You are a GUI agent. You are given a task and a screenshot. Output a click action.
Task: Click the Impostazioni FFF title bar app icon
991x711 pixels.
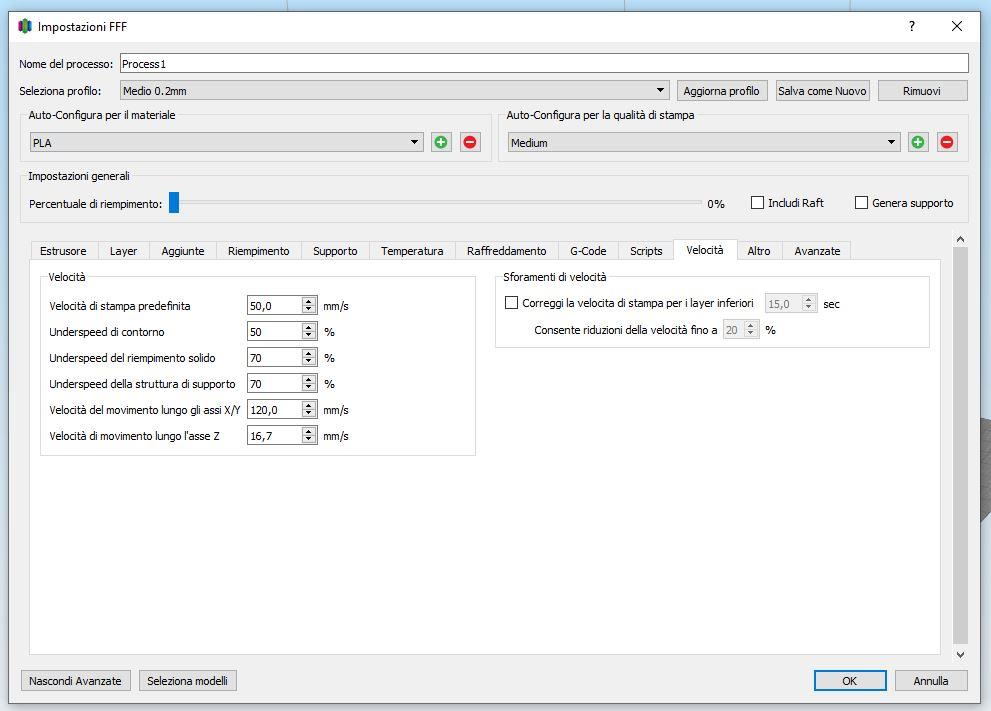click(25, 27)
